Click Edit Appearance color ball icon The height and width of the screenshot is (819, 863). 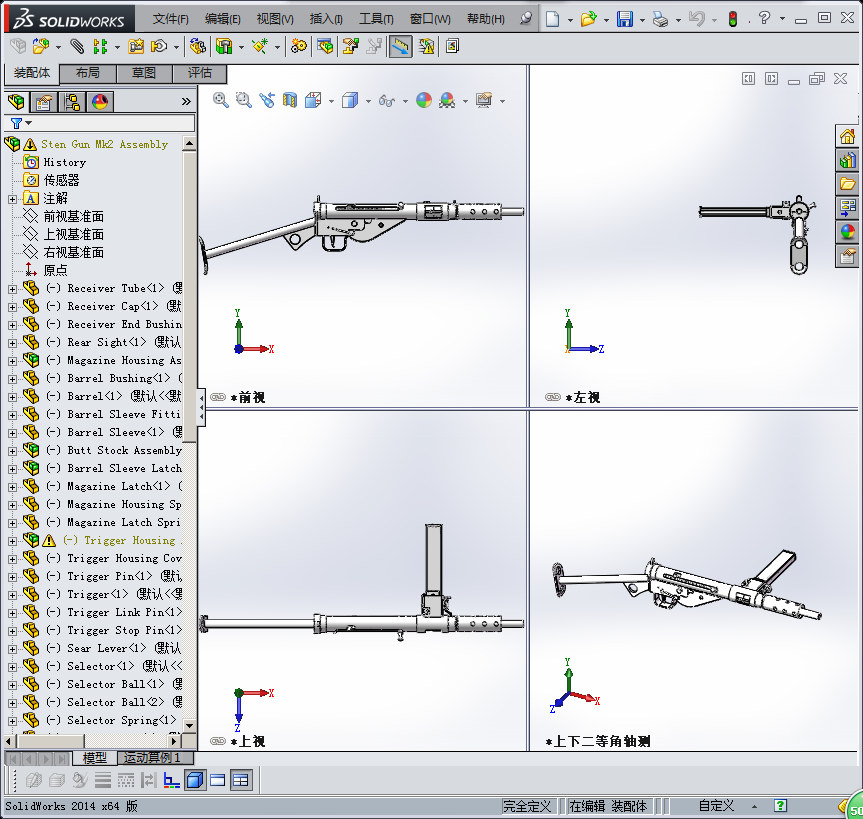[424, 100]
